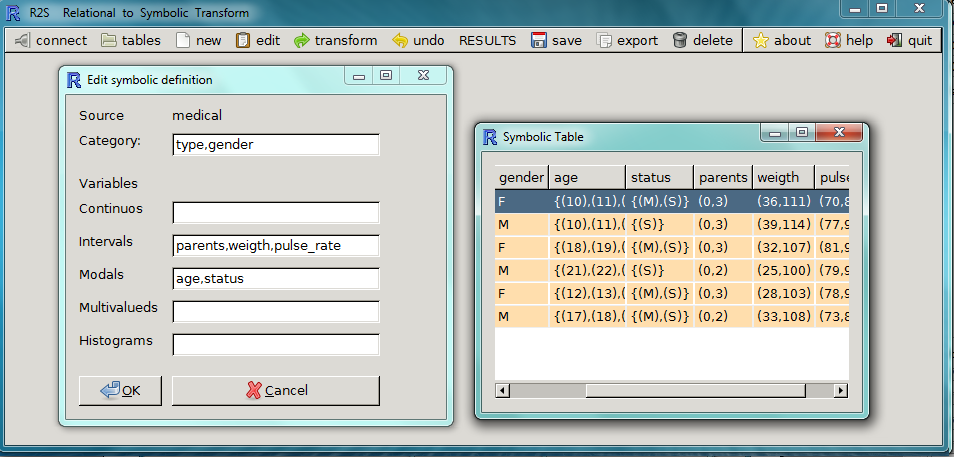This screenshot has height=457, width=954.
Task: Open the tables folder icon
Action: point(109,41)
